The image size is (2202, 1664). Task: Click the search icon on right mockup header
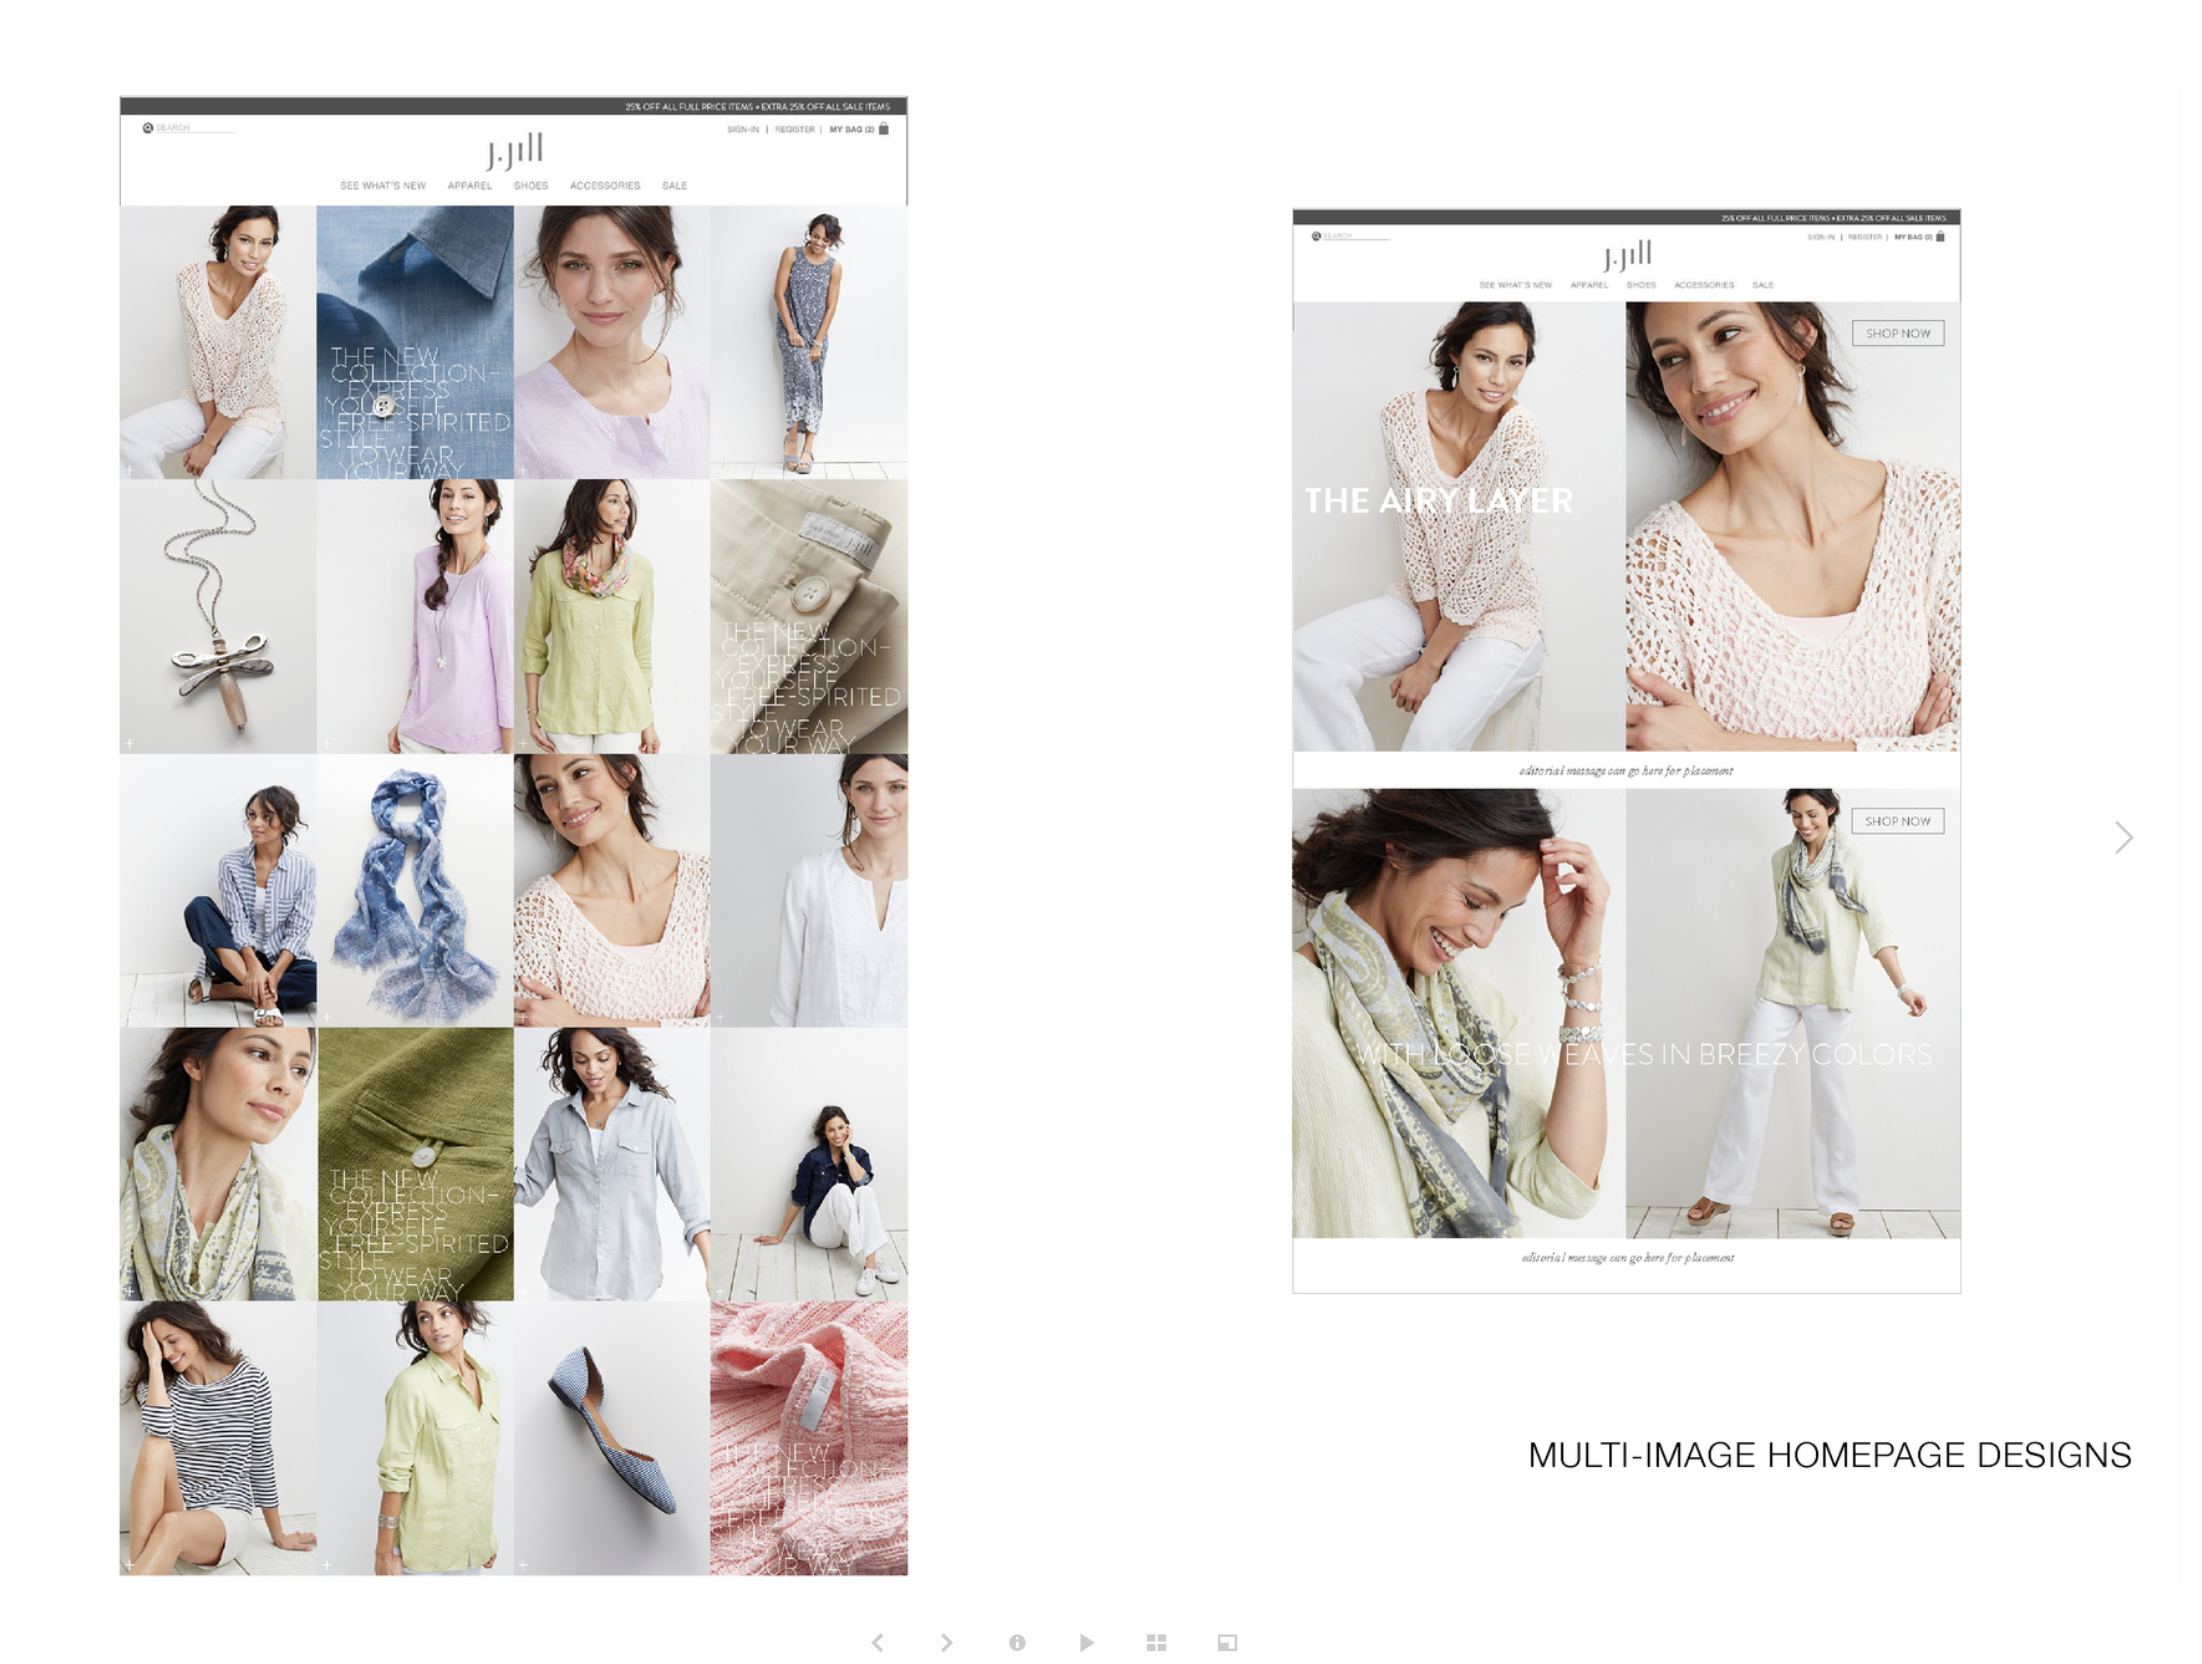pos(1316,236)
